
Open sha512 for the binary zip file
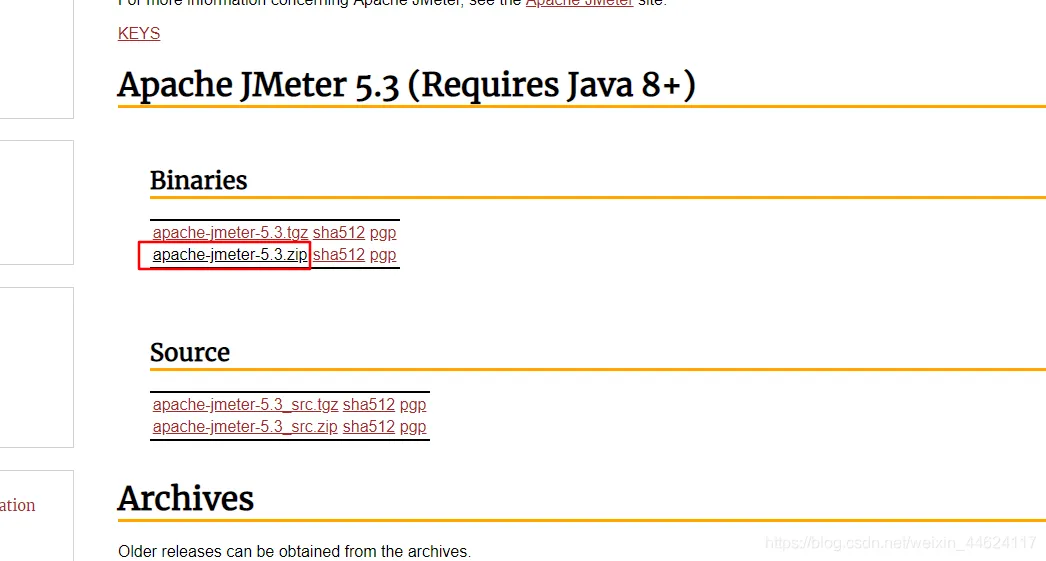[x=339, y=254]
